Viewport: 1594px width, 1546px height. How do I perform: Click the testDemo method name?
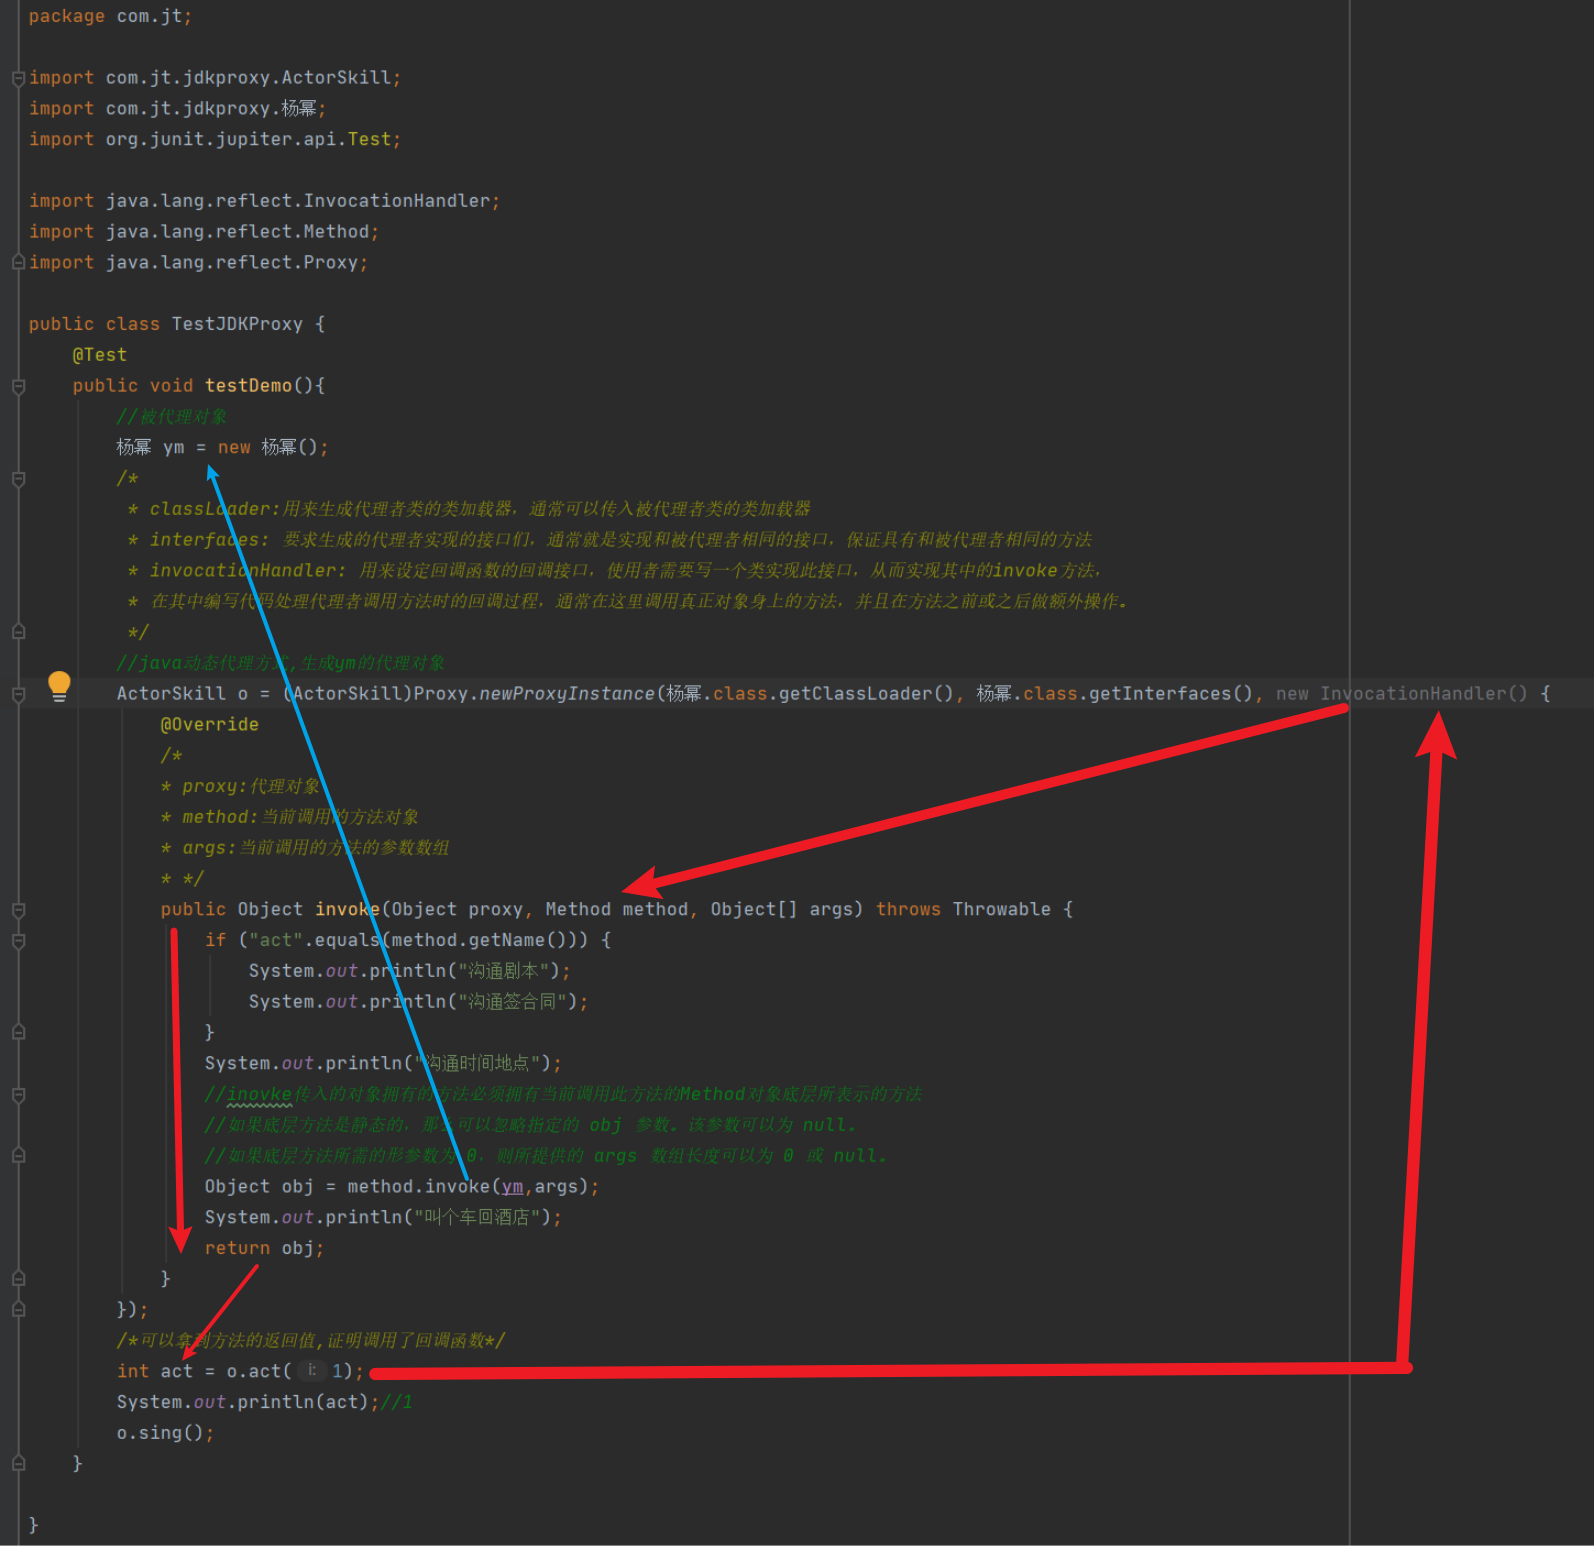point(248,386)
